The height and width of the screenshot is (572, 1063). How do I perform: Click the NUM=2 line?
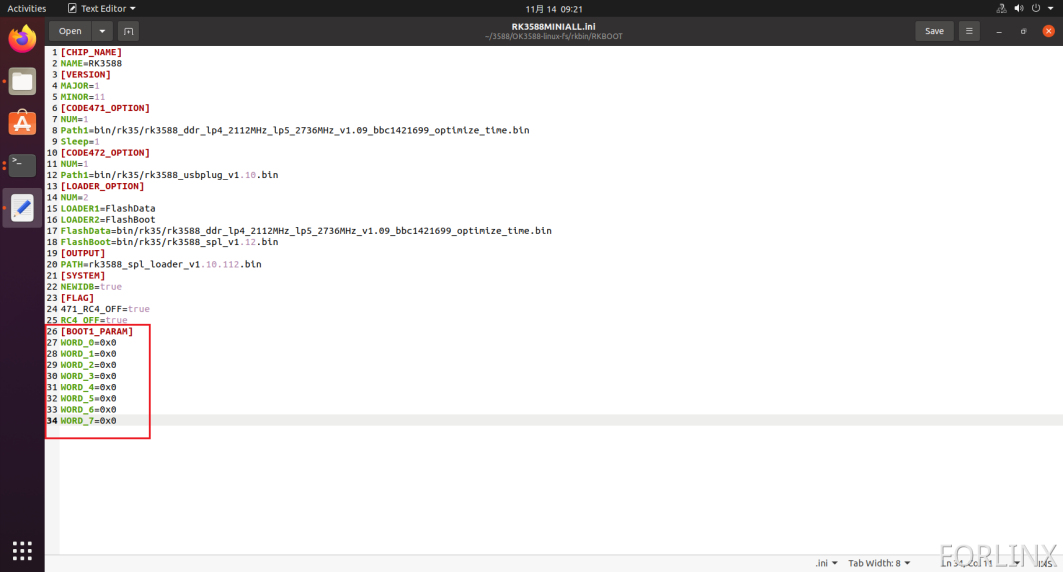[x=75, y=197]
